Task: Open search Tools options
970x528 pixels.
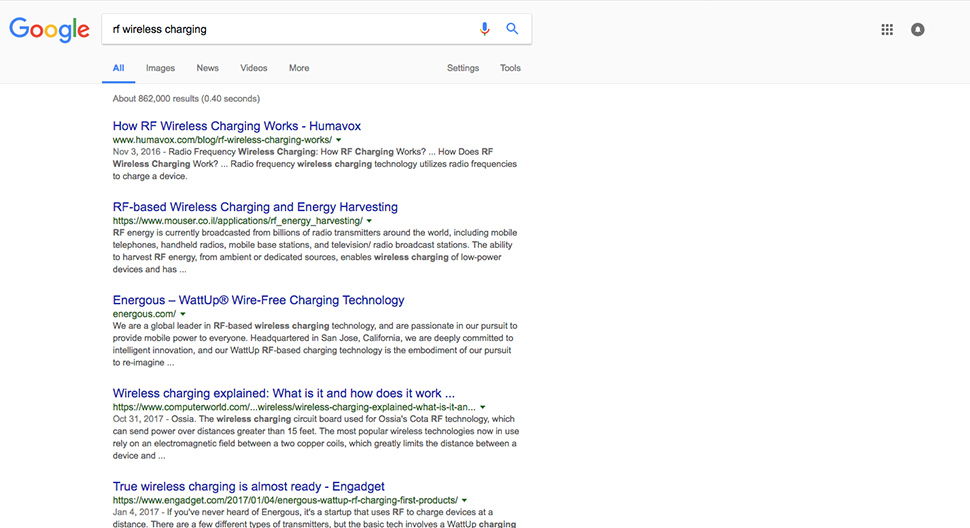Action: tap(510, 68)
